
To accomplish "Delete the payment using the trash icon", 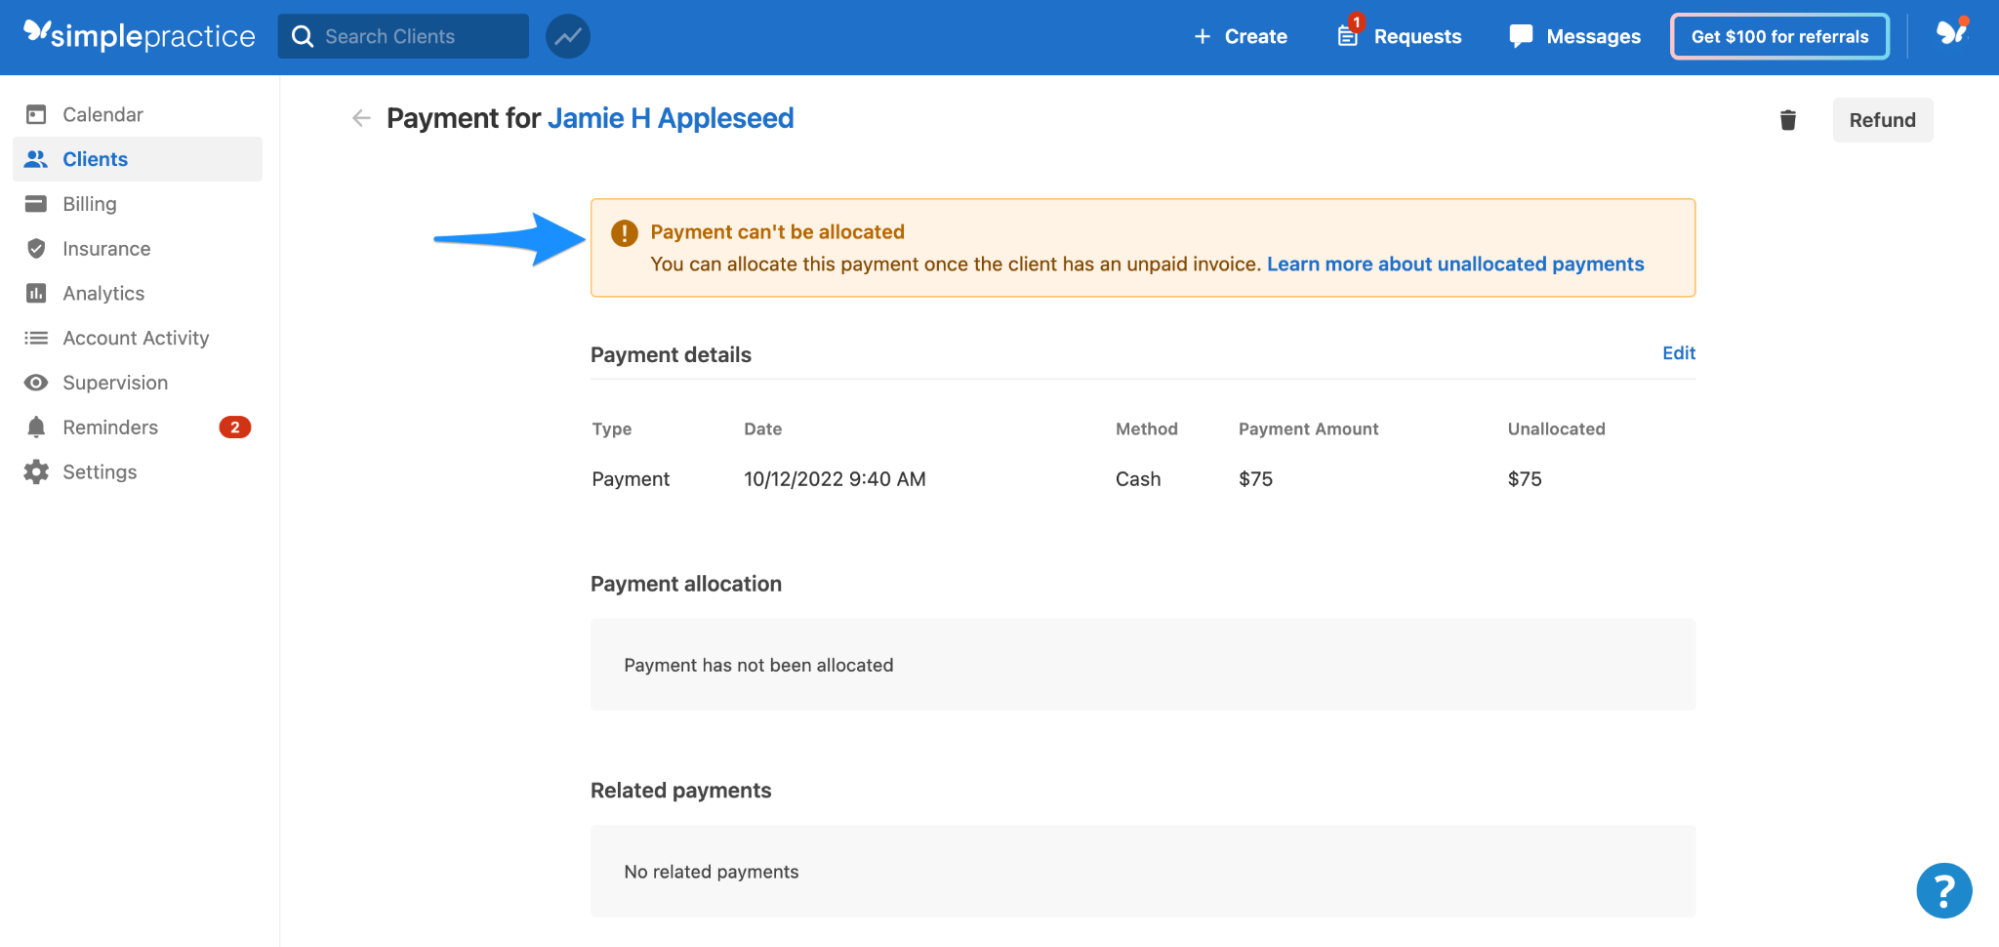I will [x=1788, y=119].
